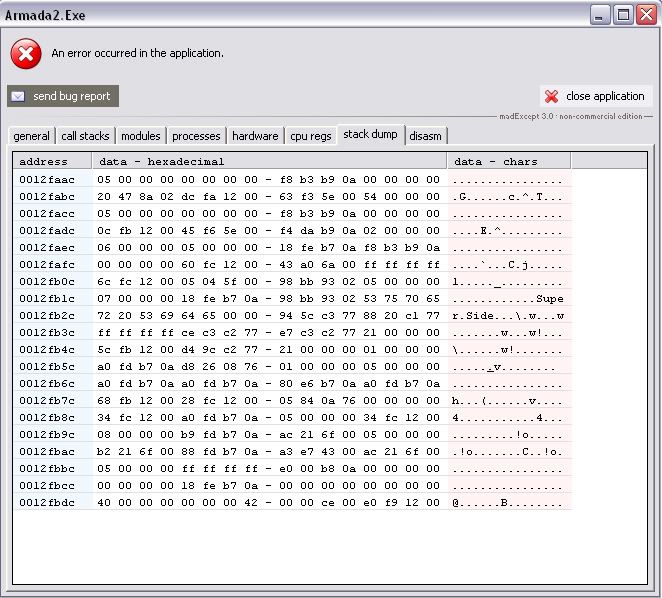Open the hardware tab
The height and width of the screenshot is (598, 662).
coord(255,136)
